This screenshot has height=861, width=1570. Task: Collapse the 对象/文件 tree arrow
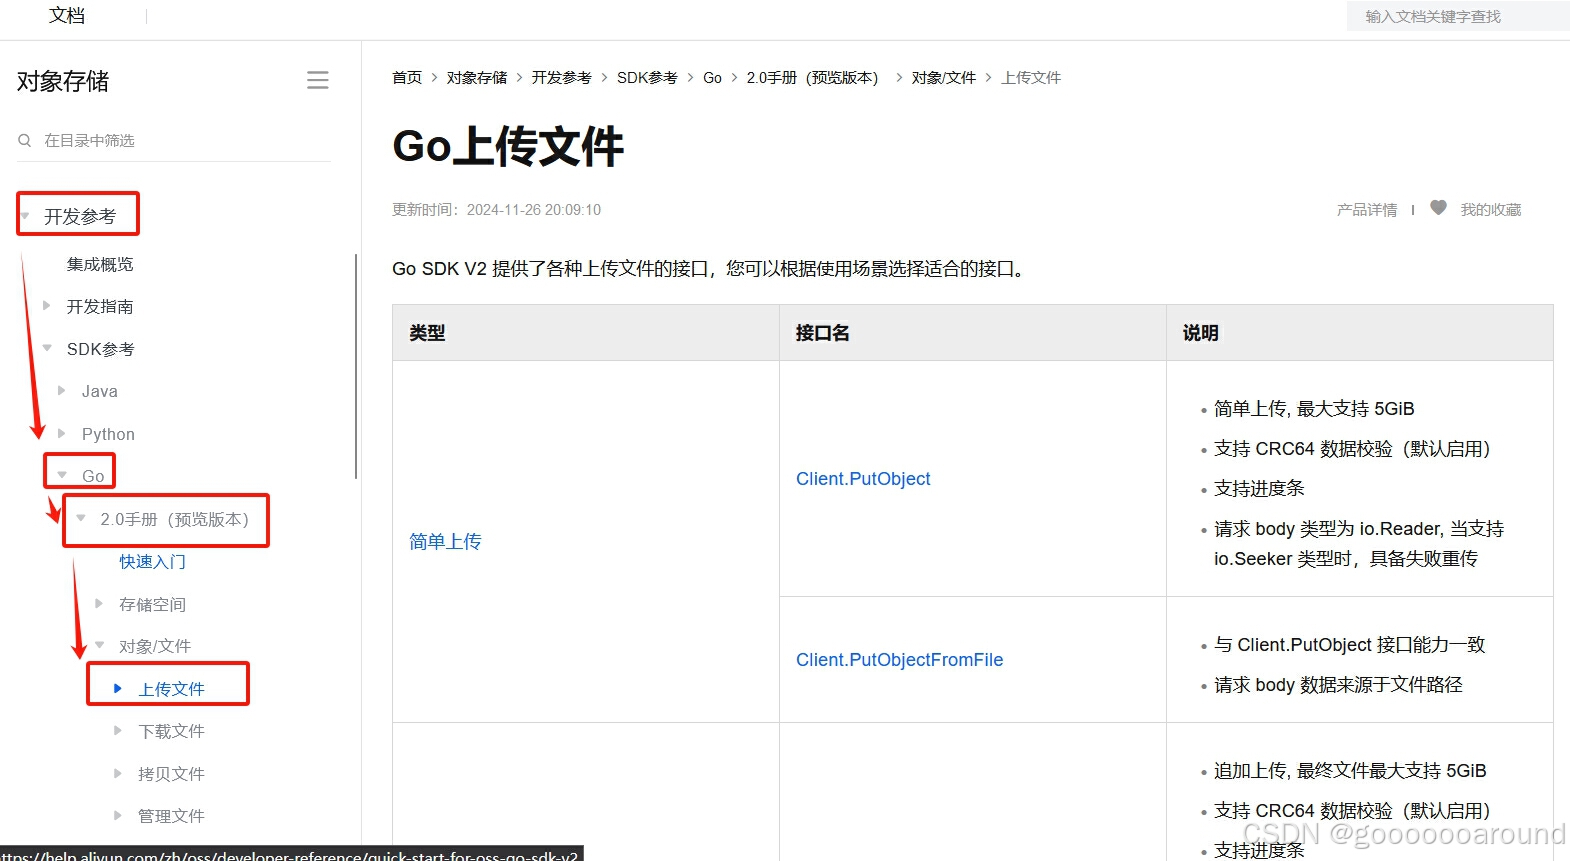(x=100, y=645)
